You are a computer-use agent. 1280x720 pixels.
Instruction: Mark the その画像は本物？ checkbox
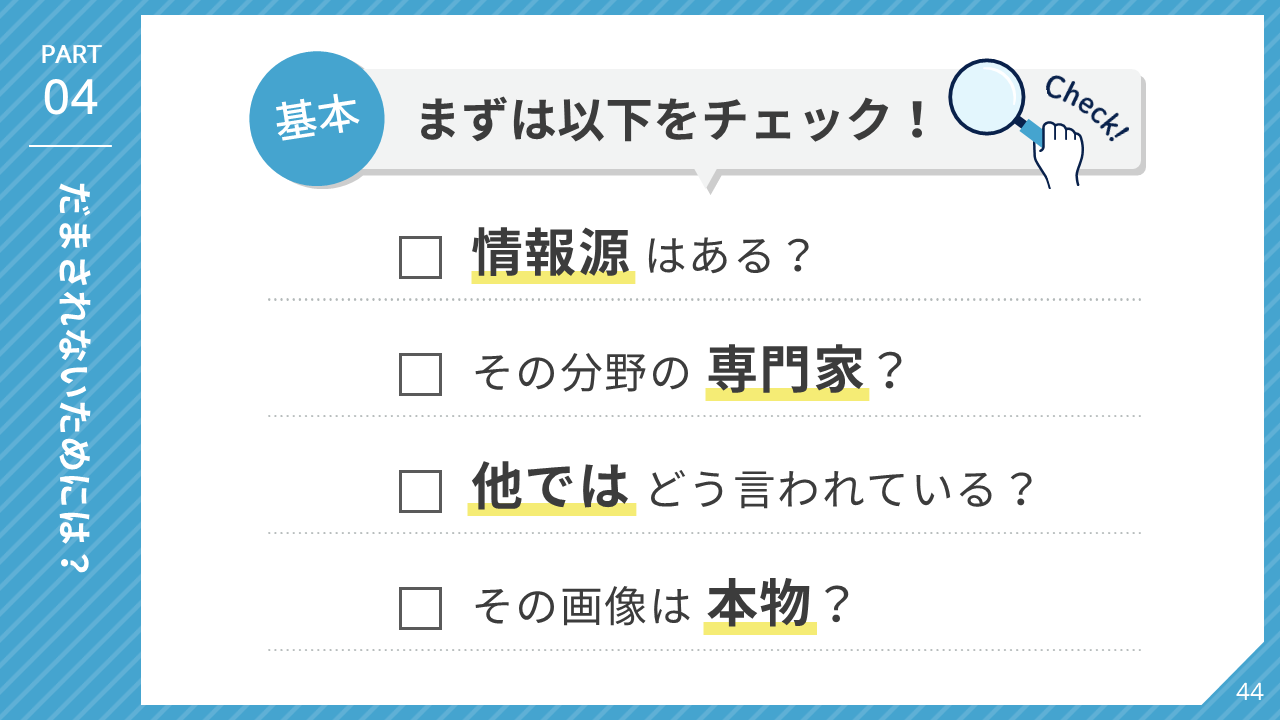[x=420, y=608]
